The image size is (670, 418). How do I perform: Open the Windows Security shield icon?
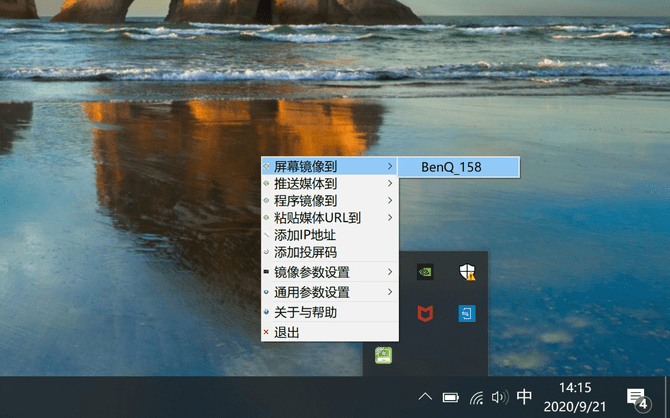click(x=466, y=271)
